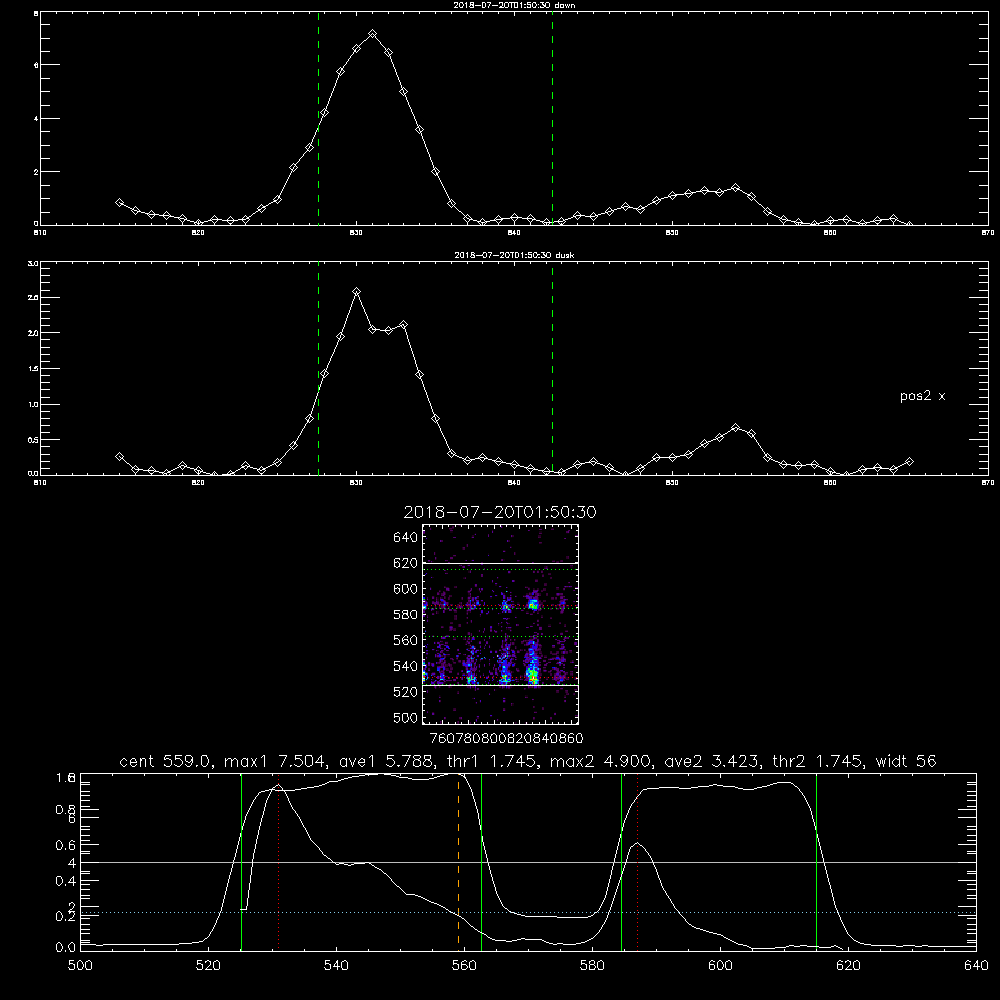
Task: Click 'thr2 1.745' in the stats line
Action: point(817,761)
